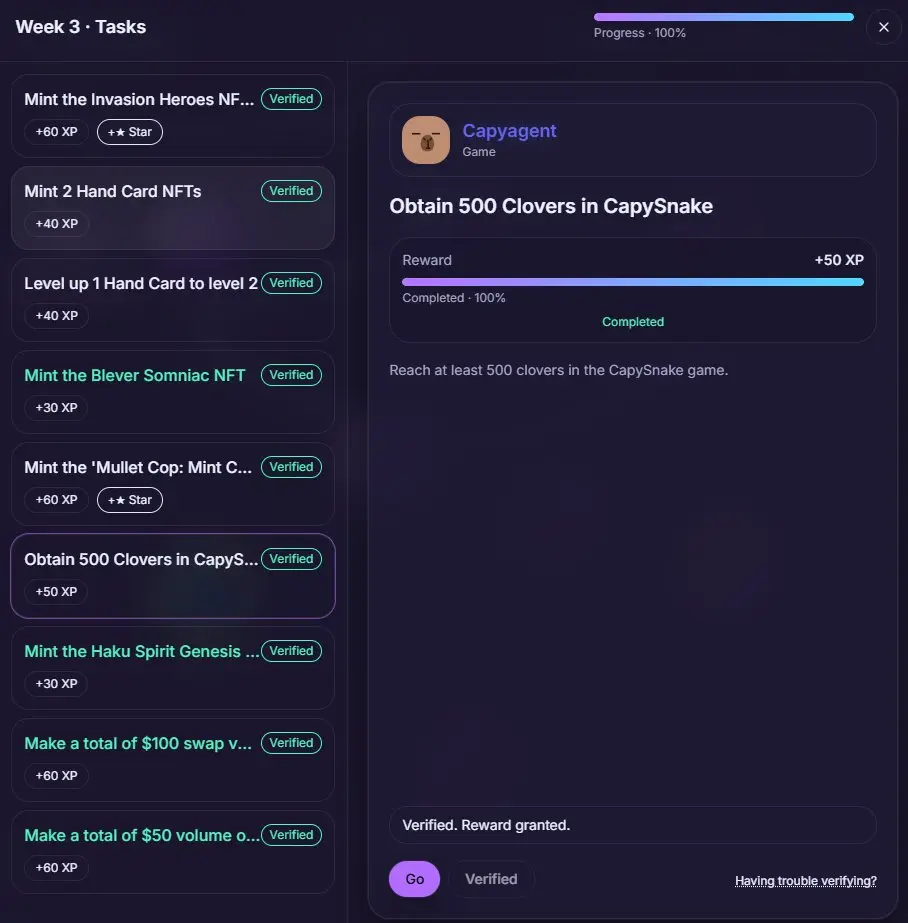Click the Reward completion progress bar
Image resolution: width=908 pixels, height=923 pixels.
[x=633, y=282]
